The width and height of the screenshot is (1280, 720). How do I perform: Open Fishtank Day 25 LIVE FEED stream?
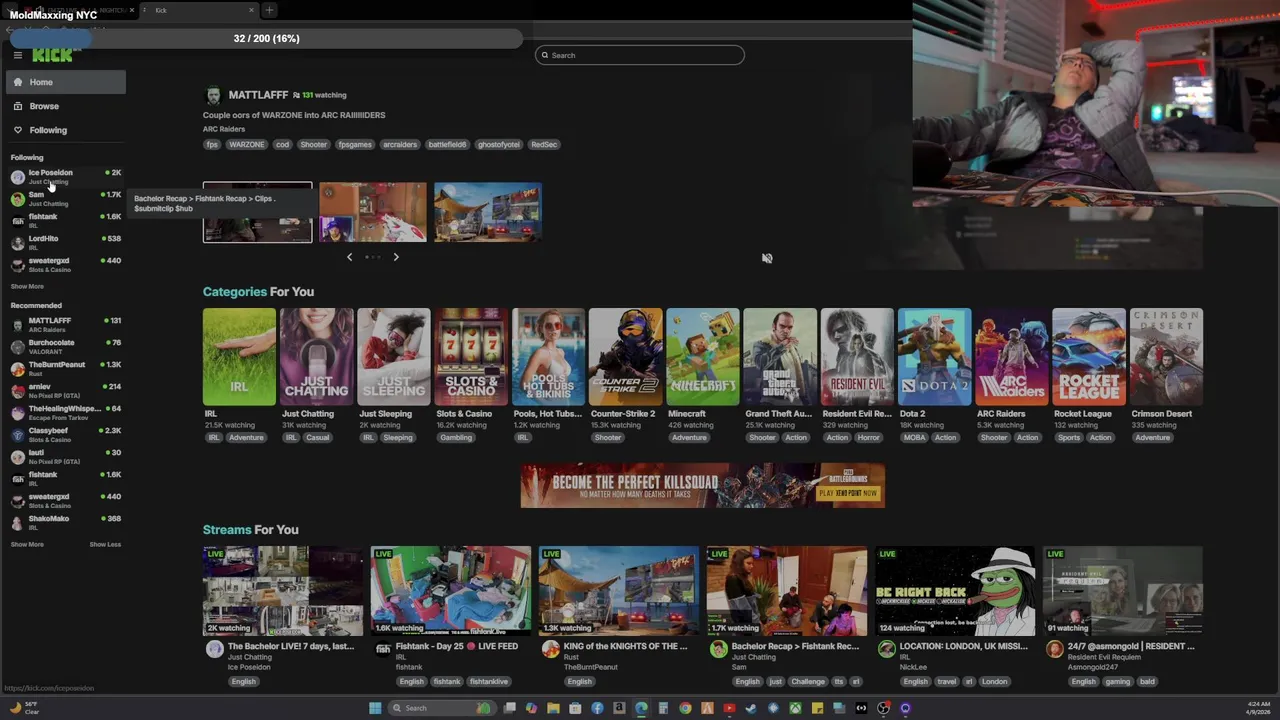[x=451, y=591]
